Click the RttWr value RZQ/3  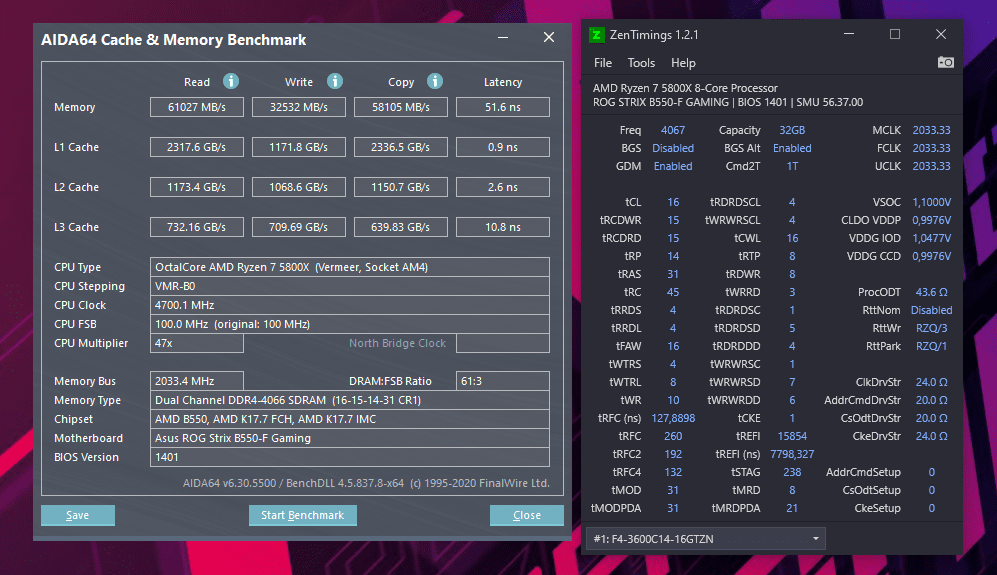(x=932, y=328)
